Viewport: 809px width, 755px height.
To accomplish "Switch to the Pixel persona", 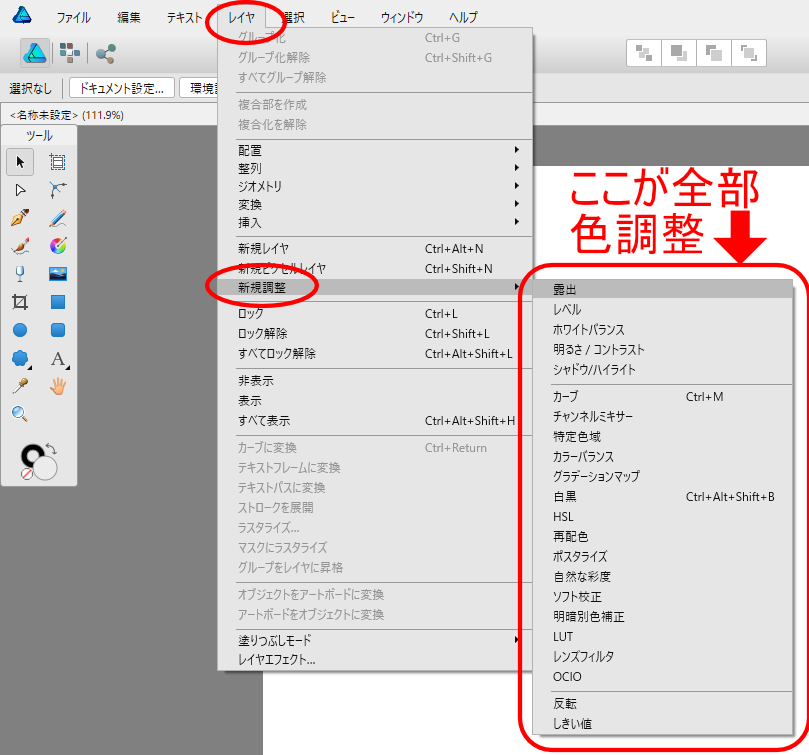I will pos(69,52).
